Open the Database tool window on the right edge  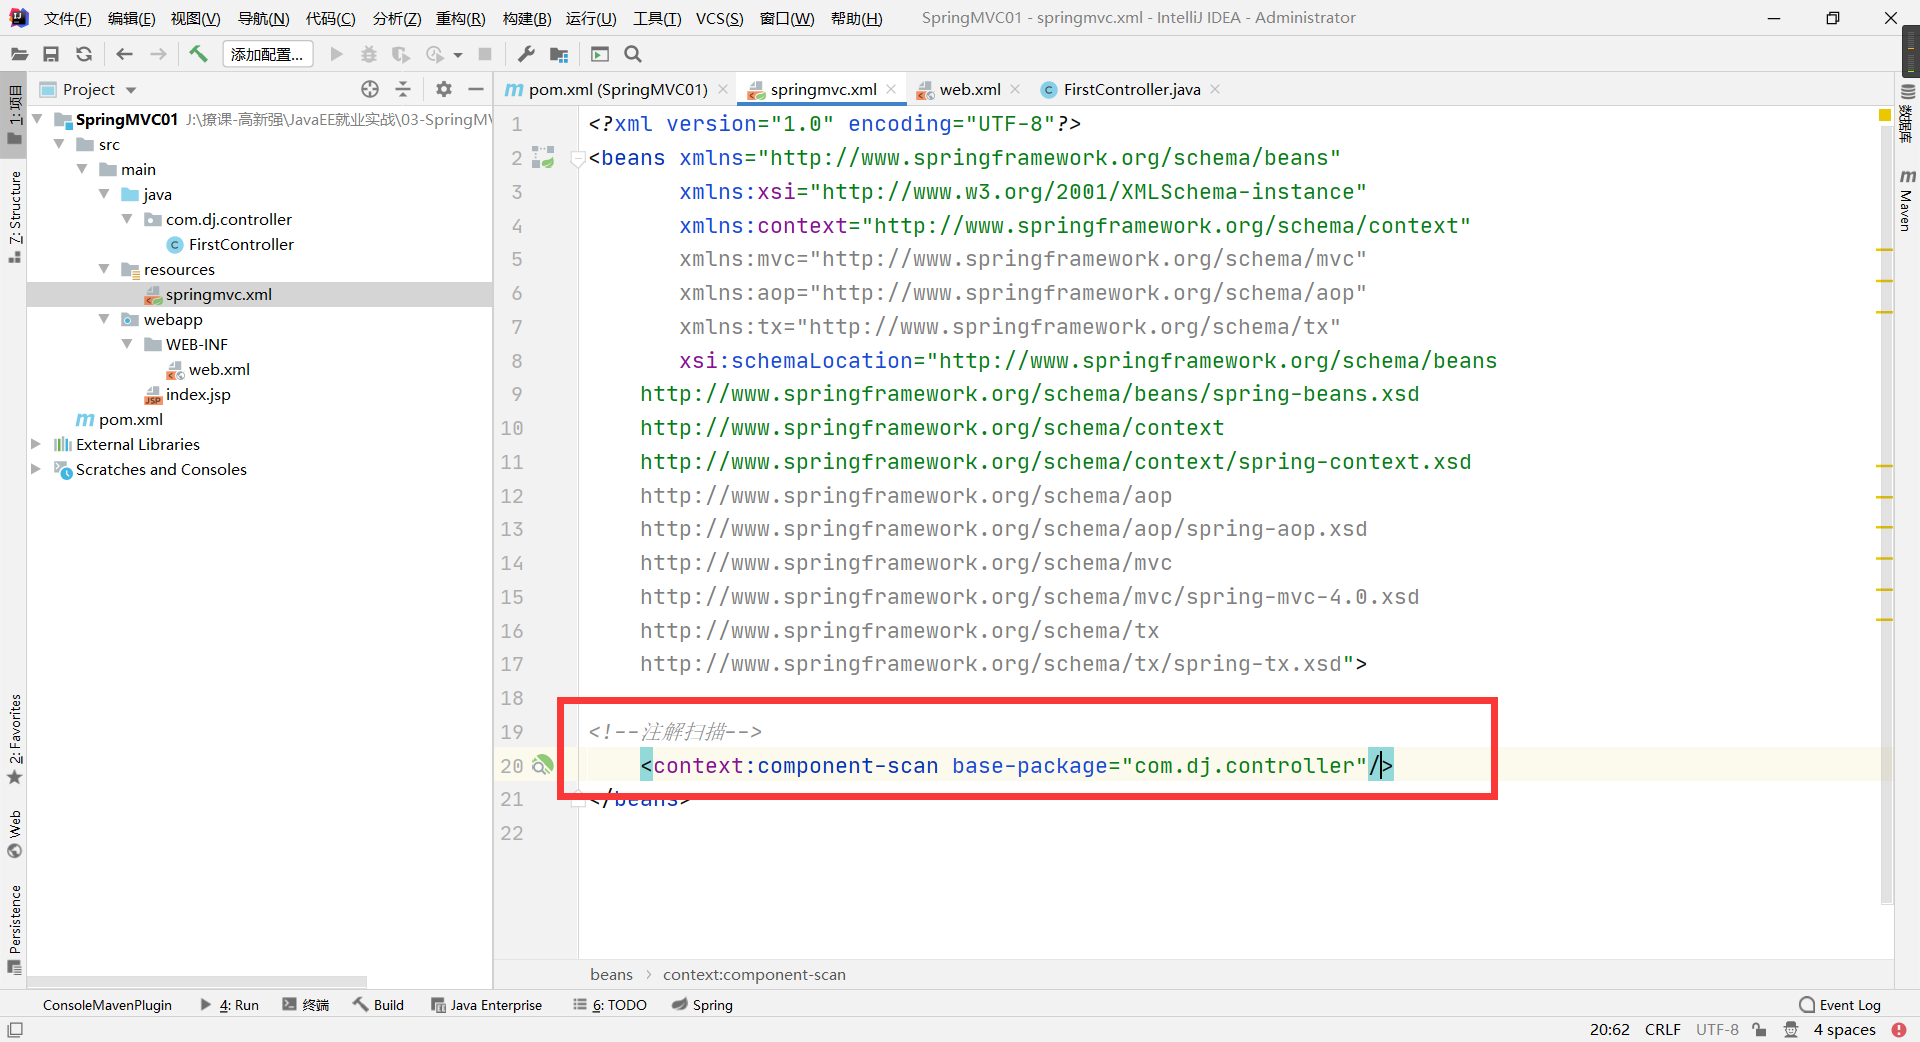pyautogui.click(x=1907, y=112)
